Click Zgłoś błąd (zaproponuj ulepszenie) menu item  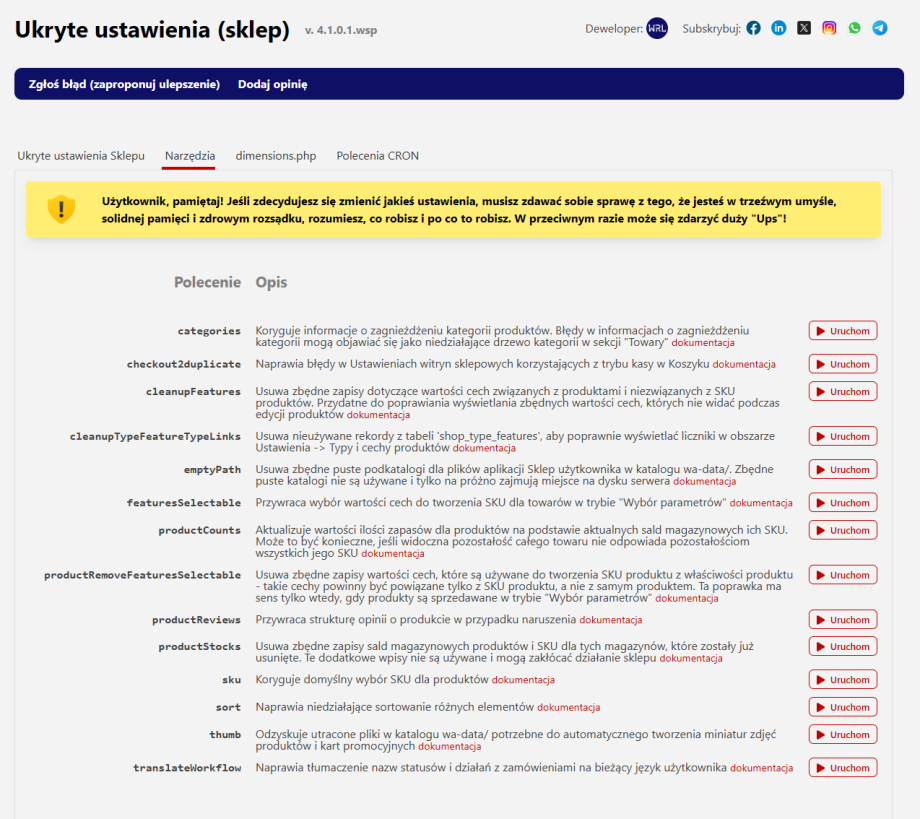coord(124,84)
